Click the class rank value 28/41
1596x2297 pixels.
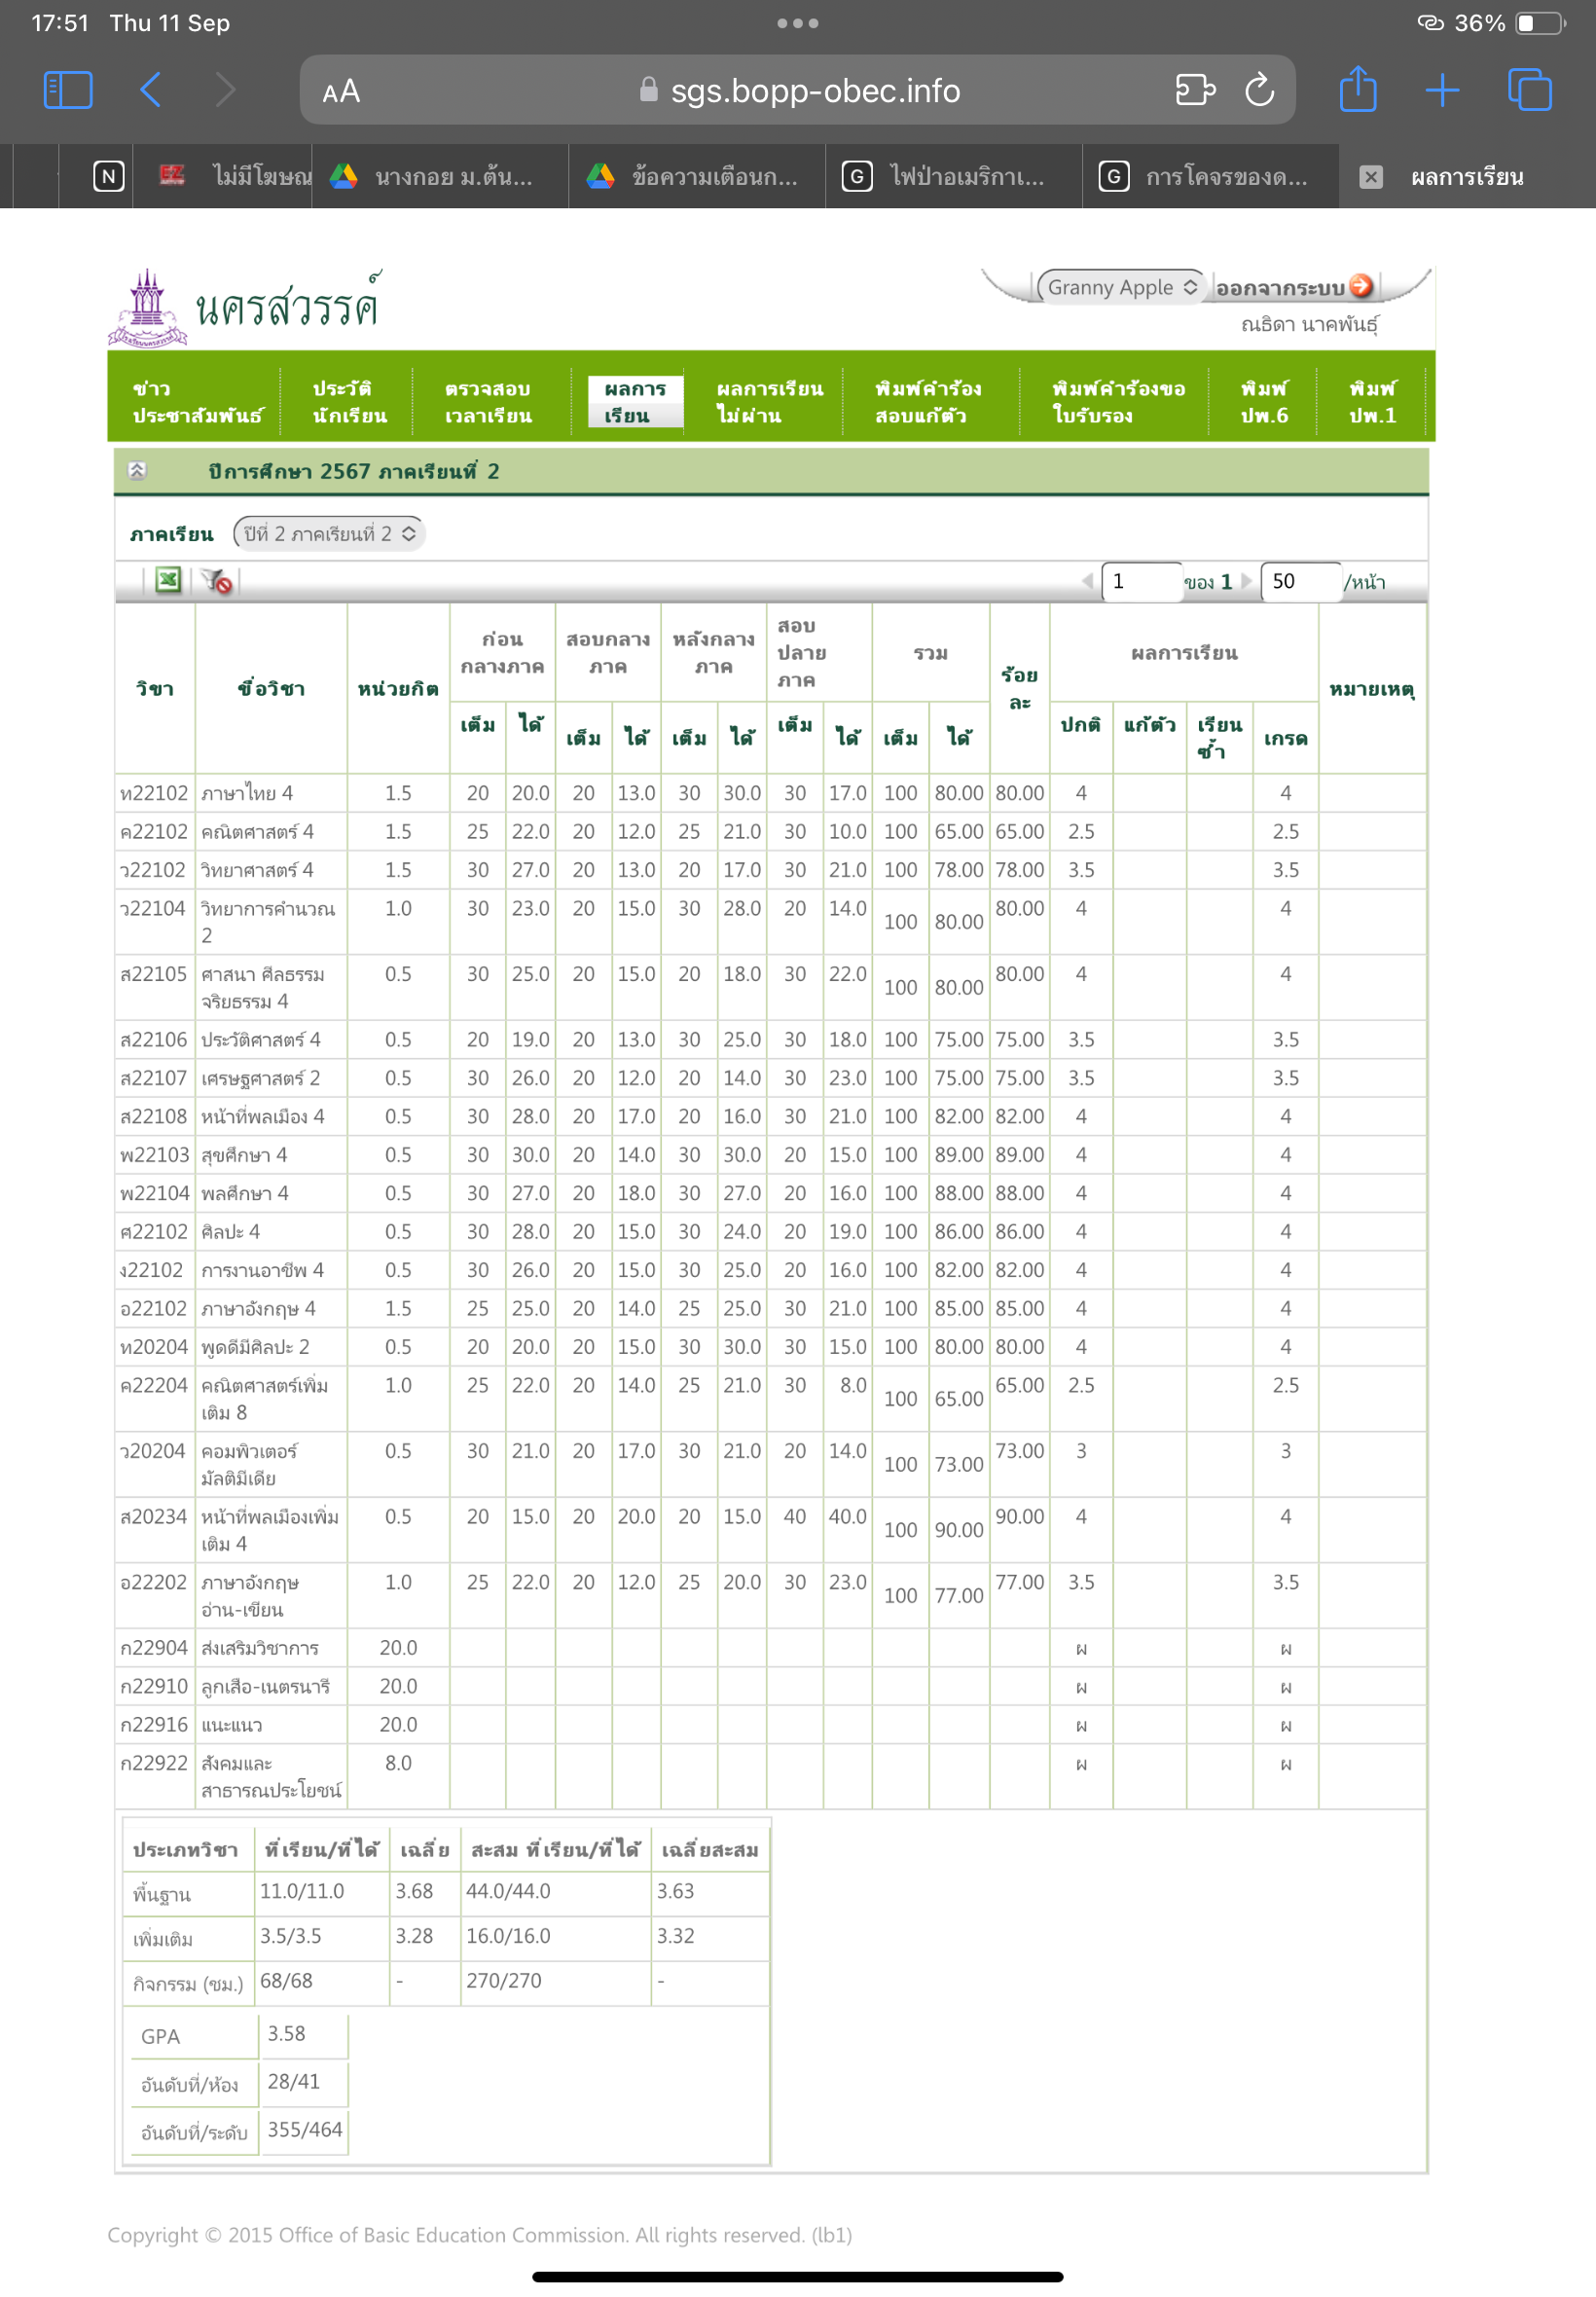(294, 2081)
